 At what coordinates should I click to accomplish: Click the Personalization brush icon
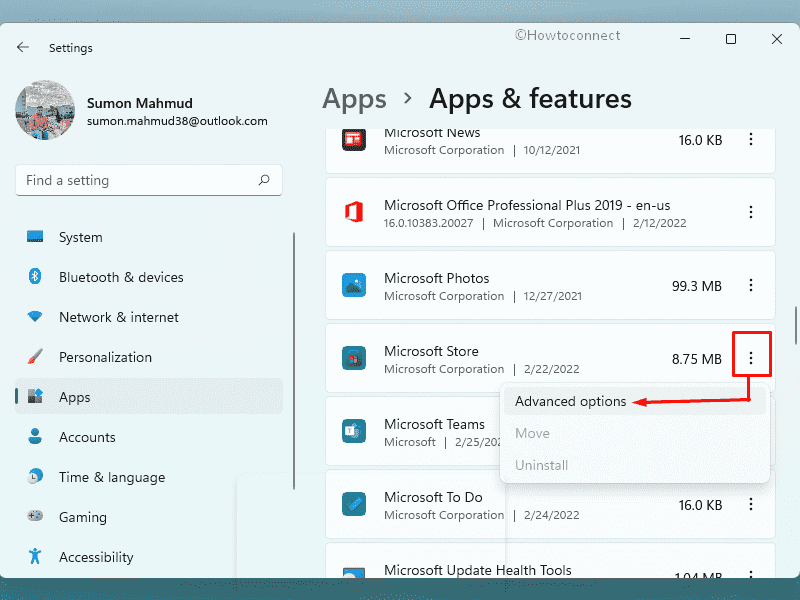(x=35, y=357)
